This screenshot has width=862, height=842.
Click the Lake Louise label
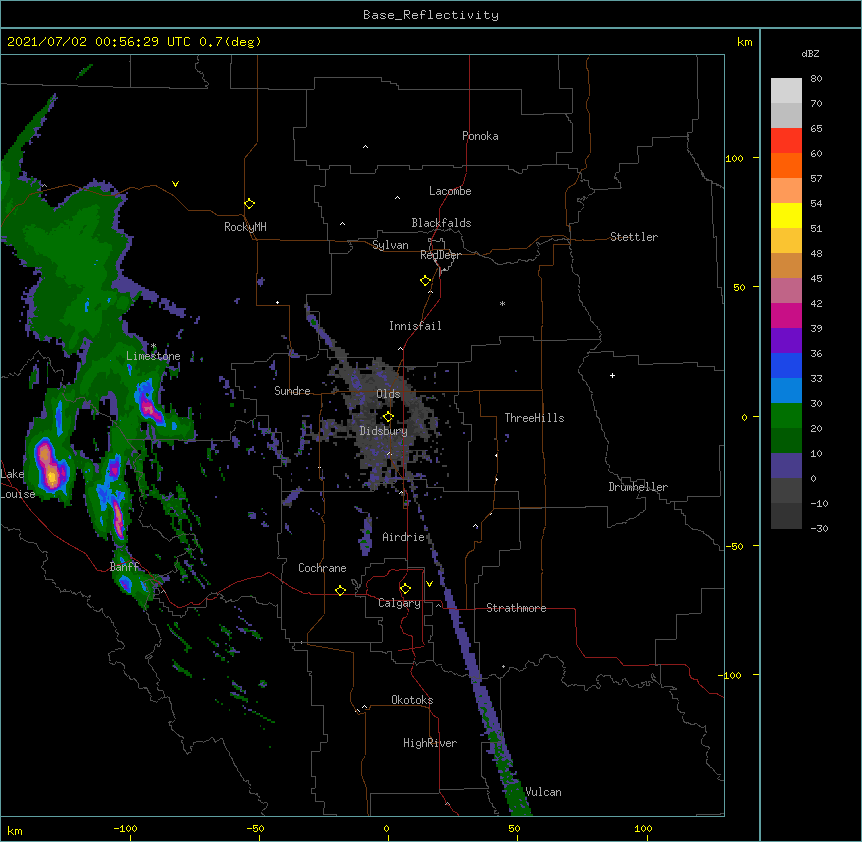click(x=16, y=484)
